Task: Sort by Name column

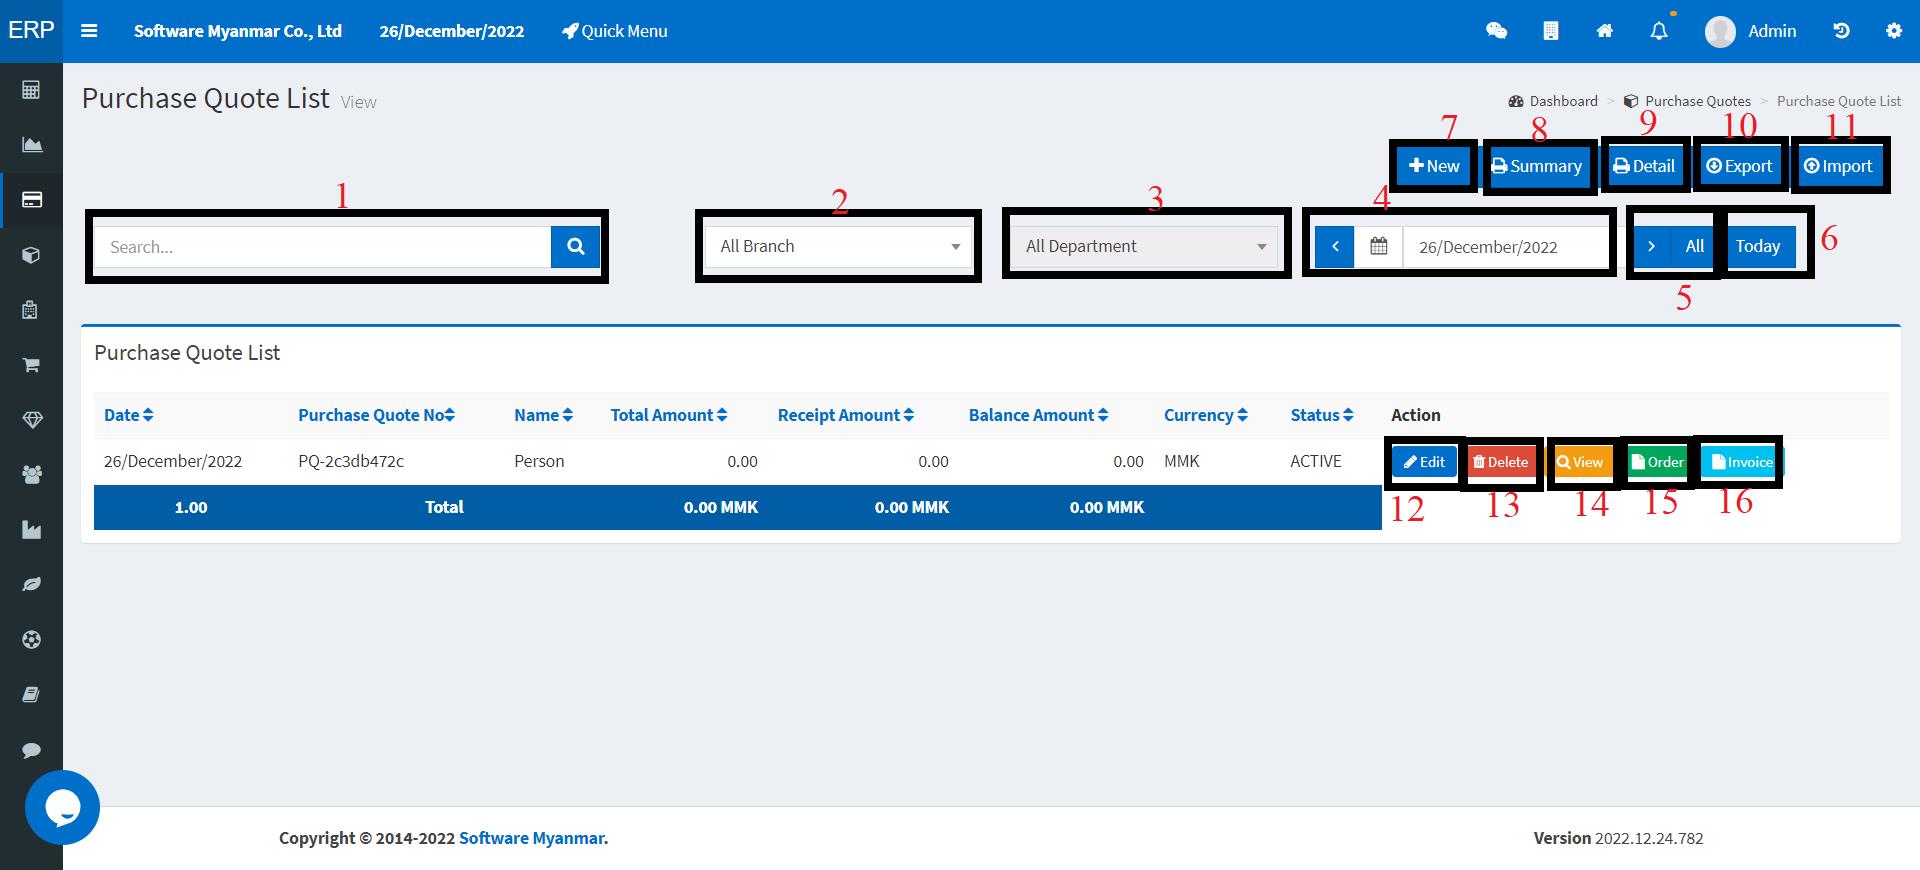Action: click(x=543, y=415)
